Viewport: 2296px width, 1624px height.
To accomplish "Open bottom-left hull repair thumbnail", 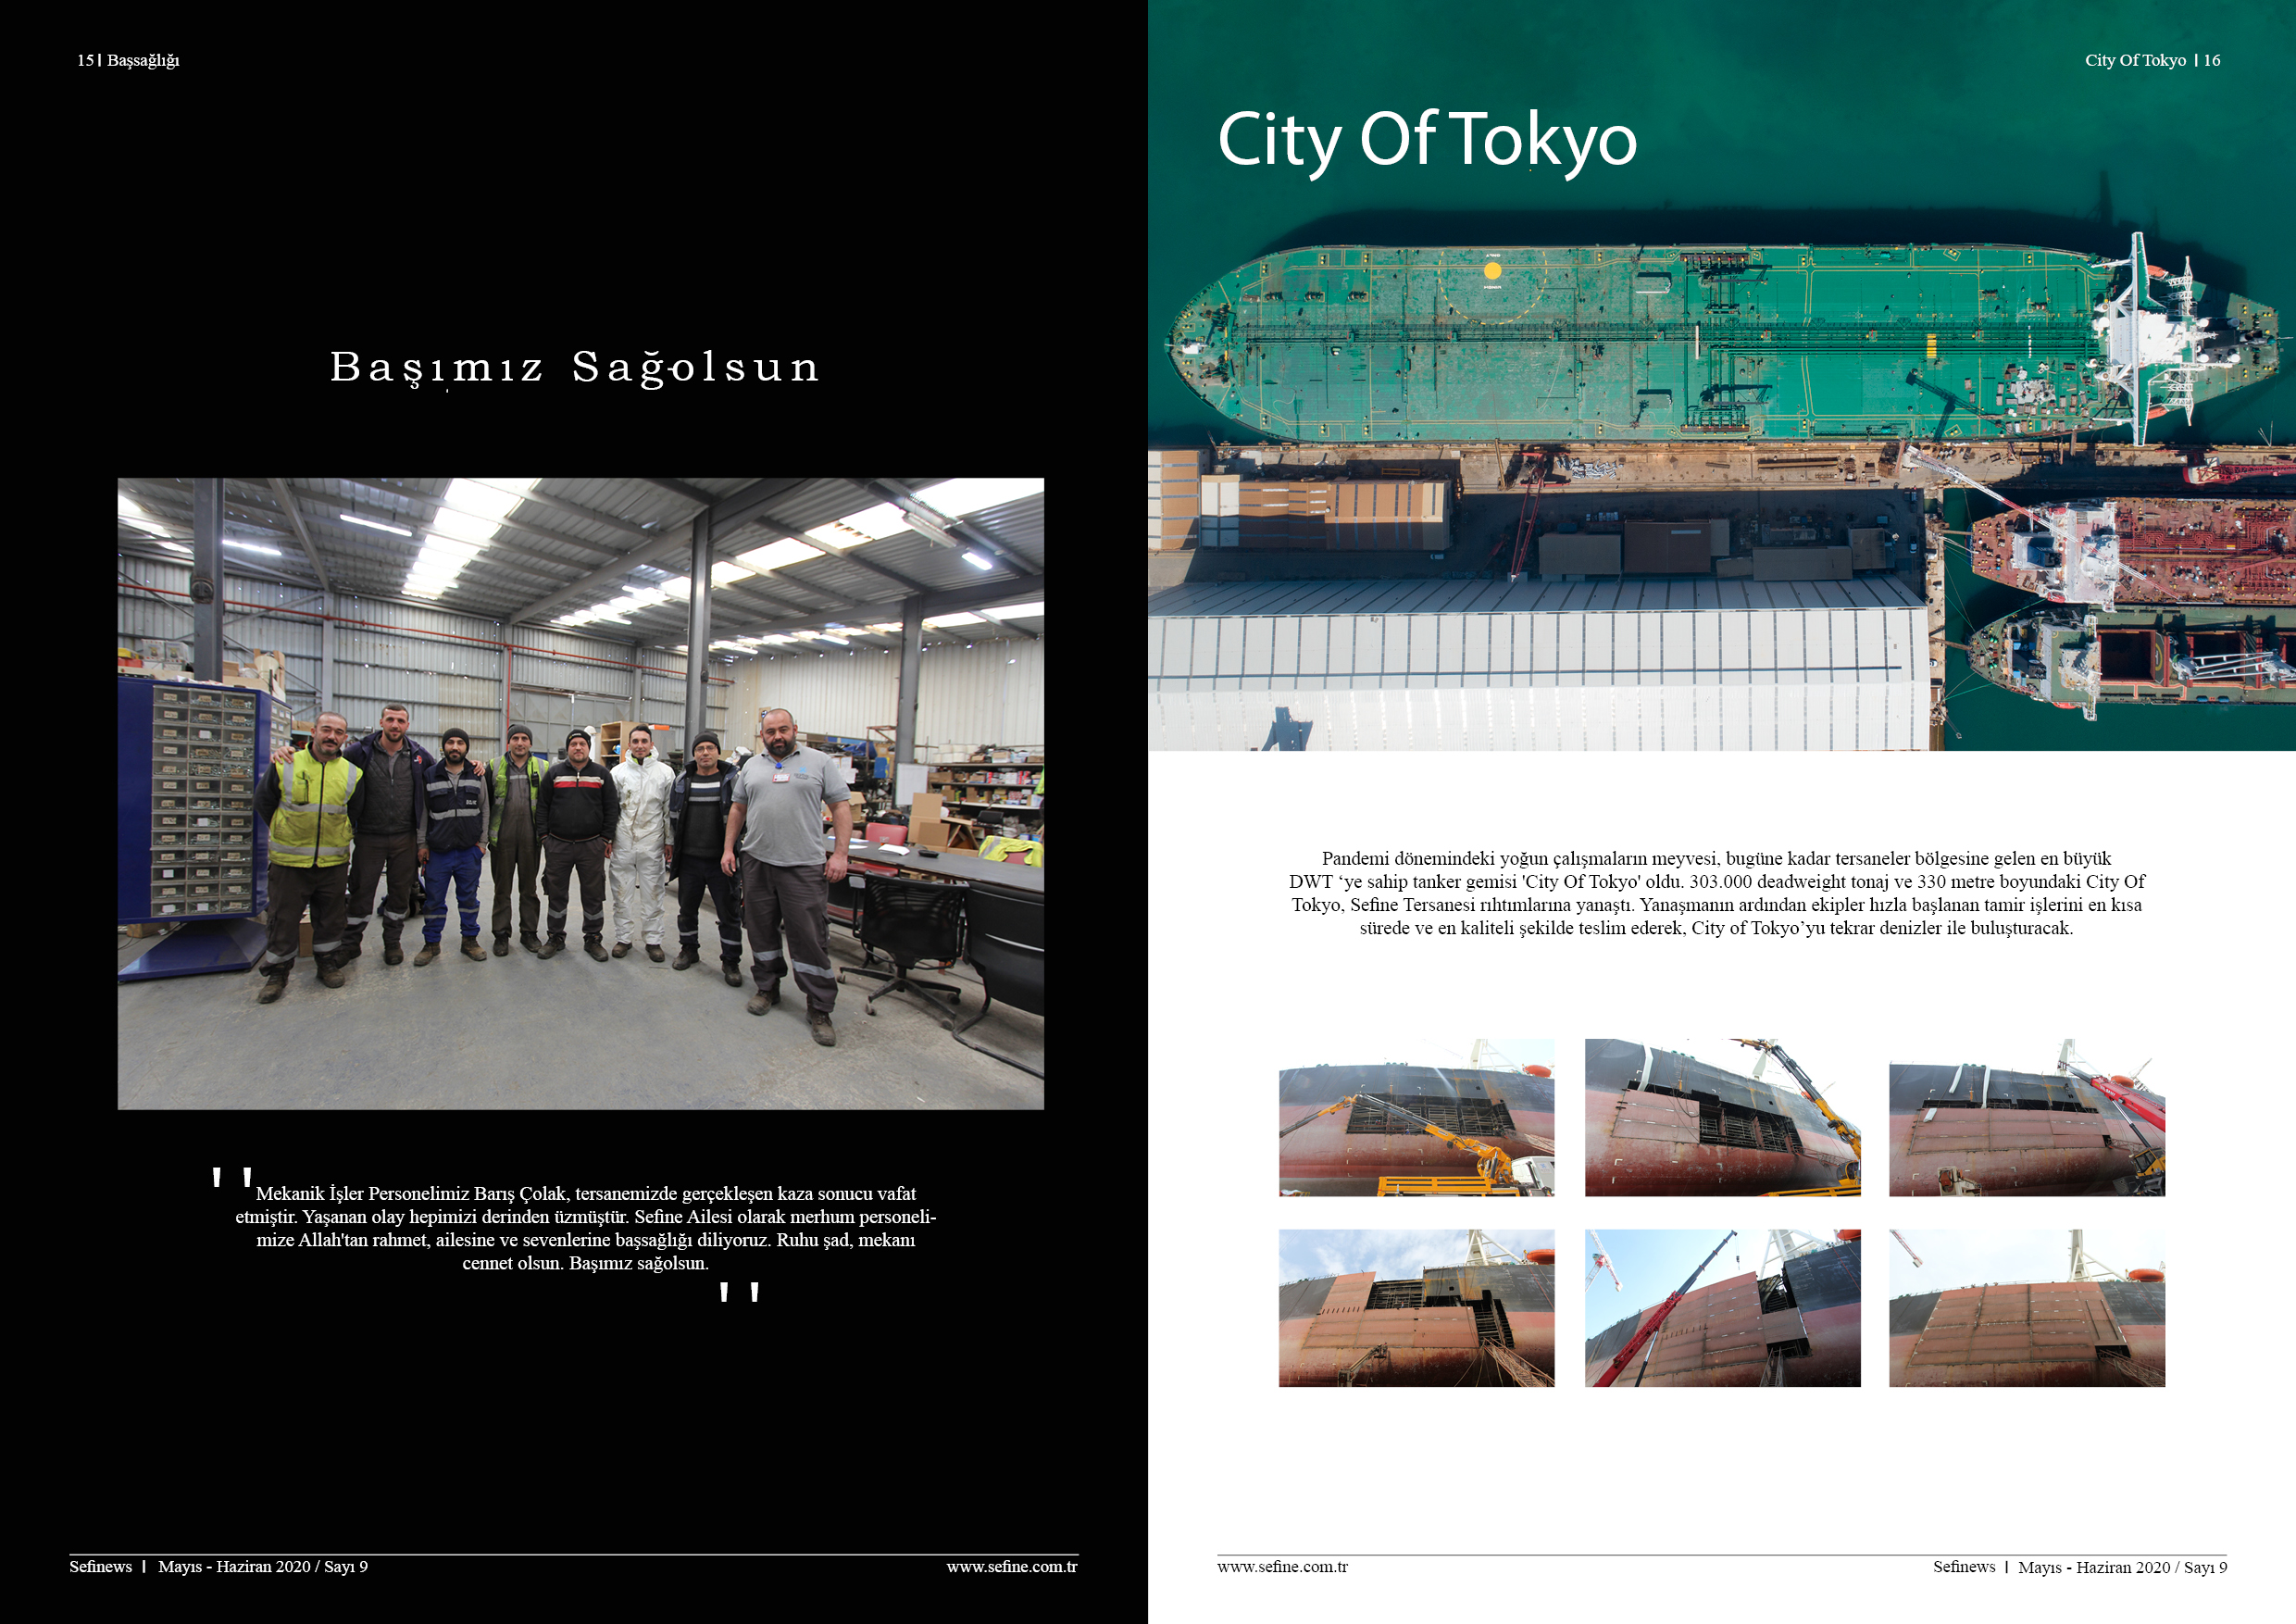I will pyautogui.click(x=1416, y=1308).
